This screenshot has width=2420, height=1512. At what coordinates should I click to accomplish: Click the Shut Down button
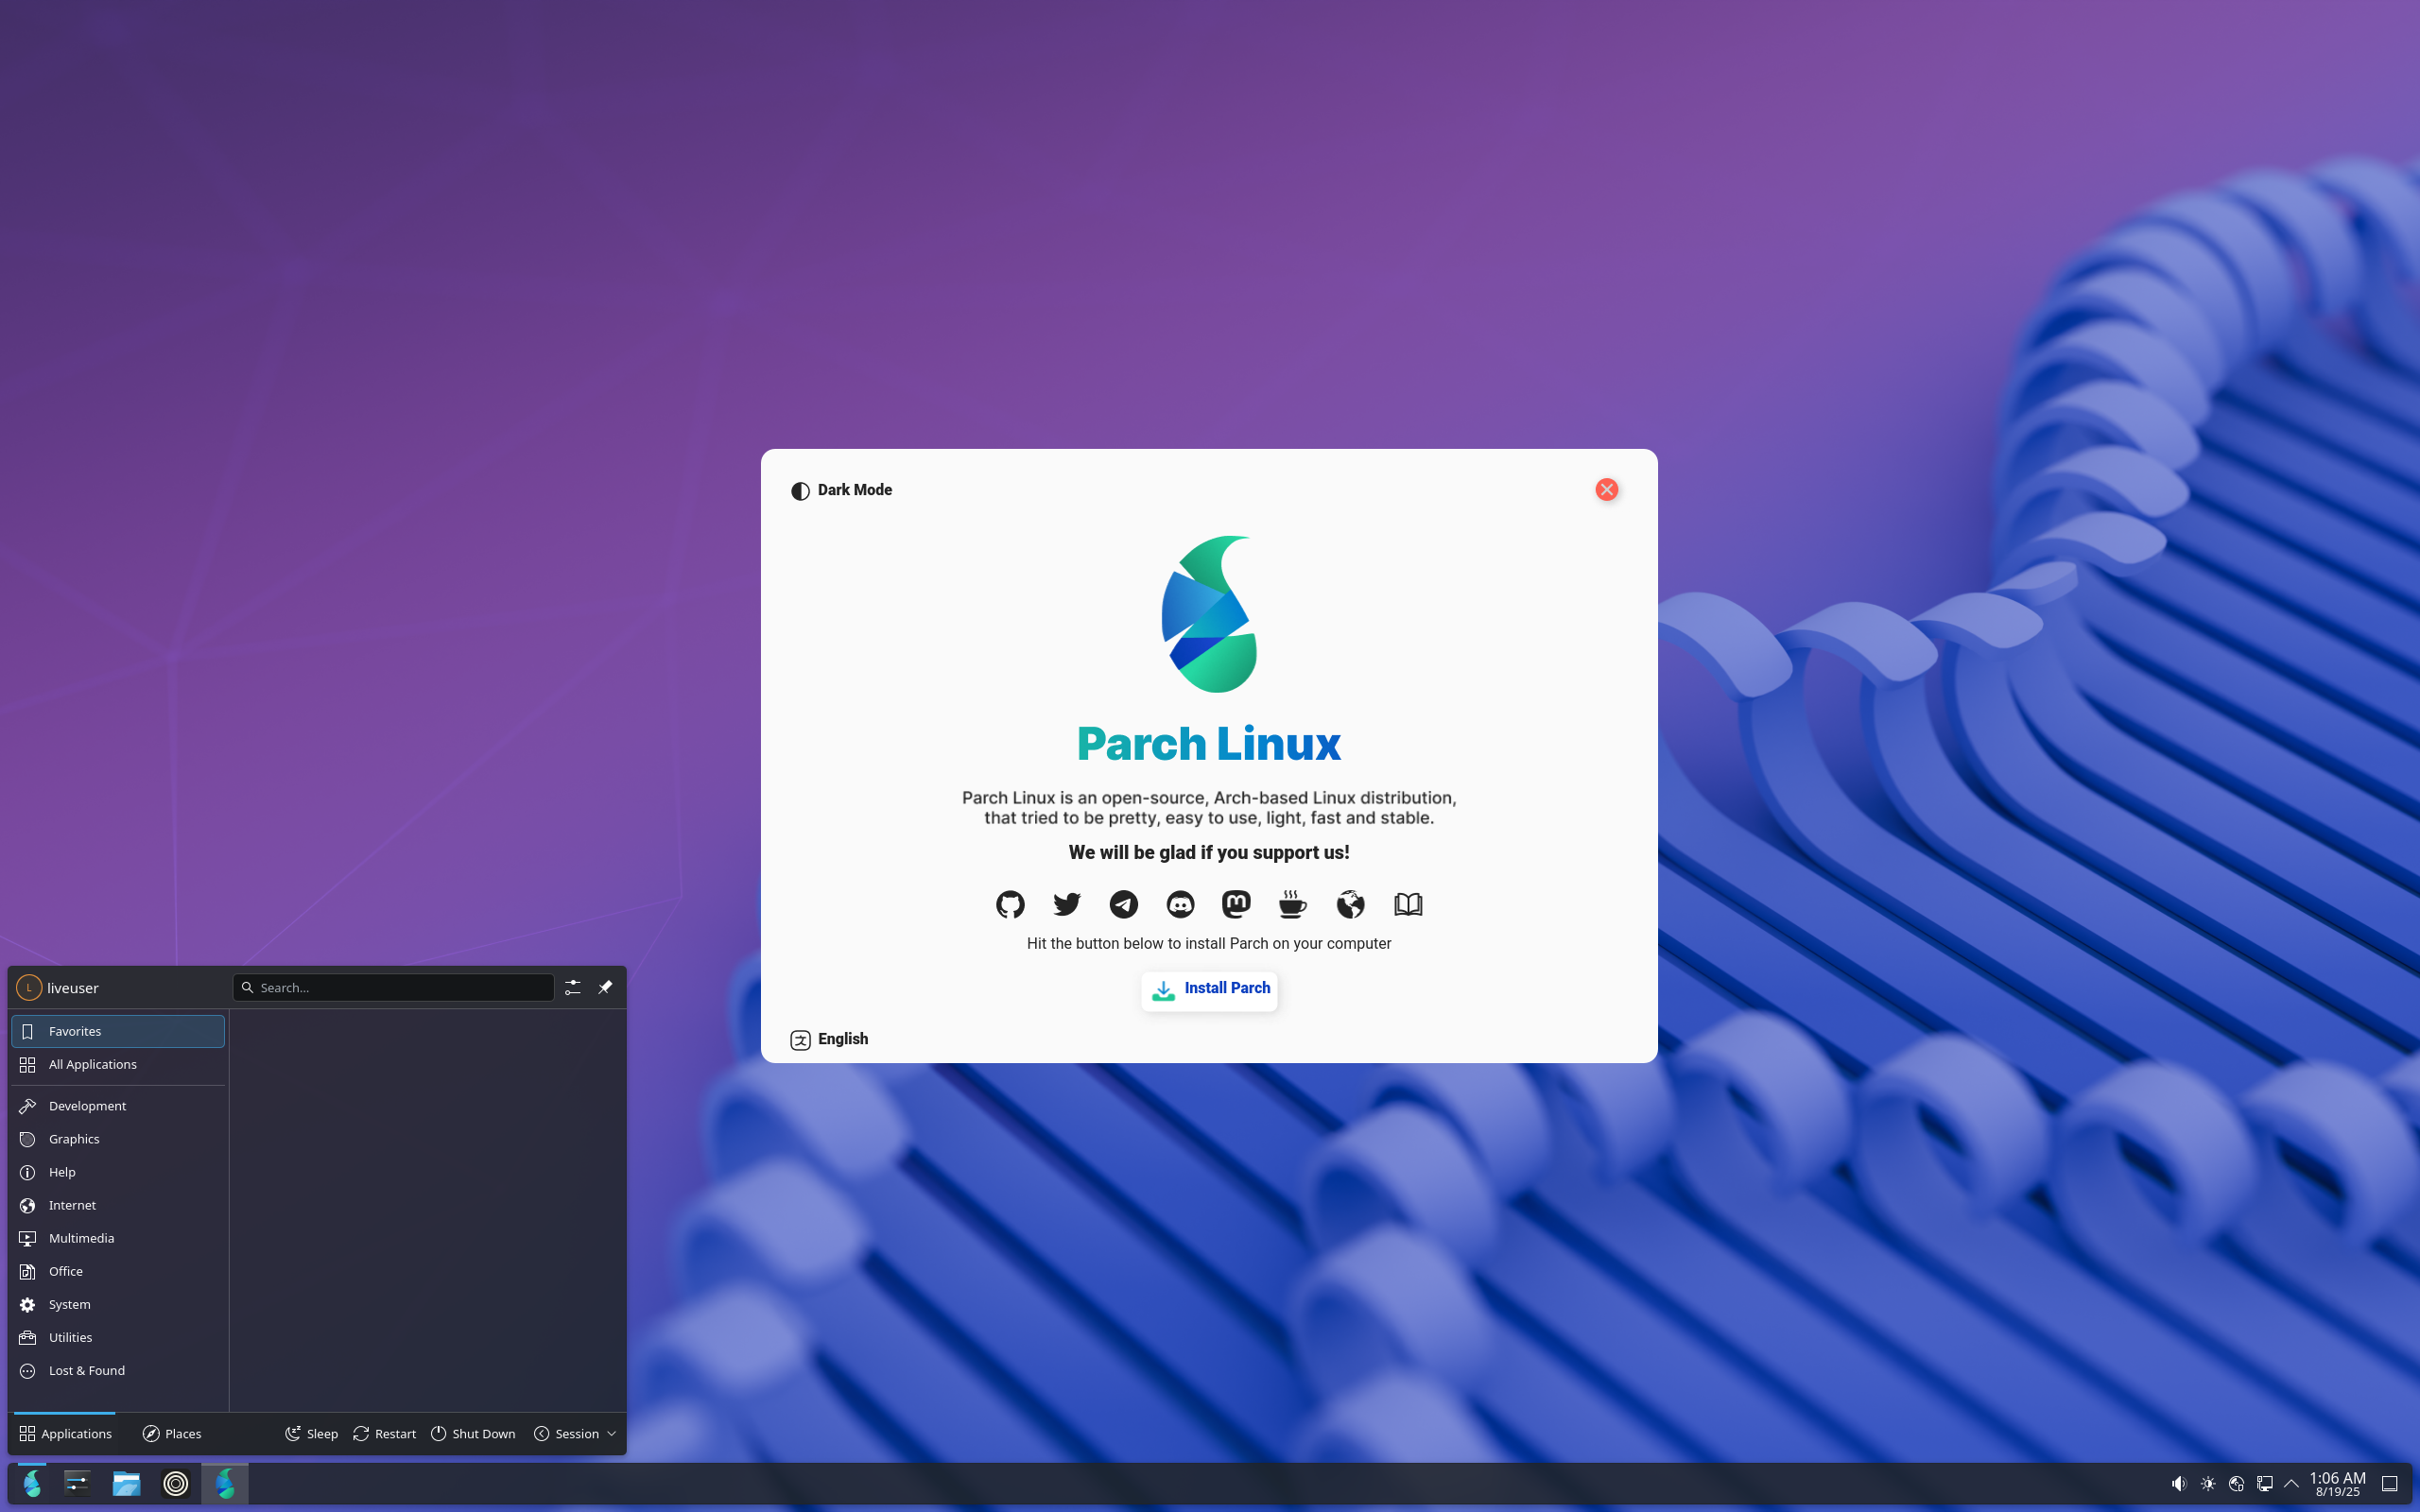click(473, 1433)
